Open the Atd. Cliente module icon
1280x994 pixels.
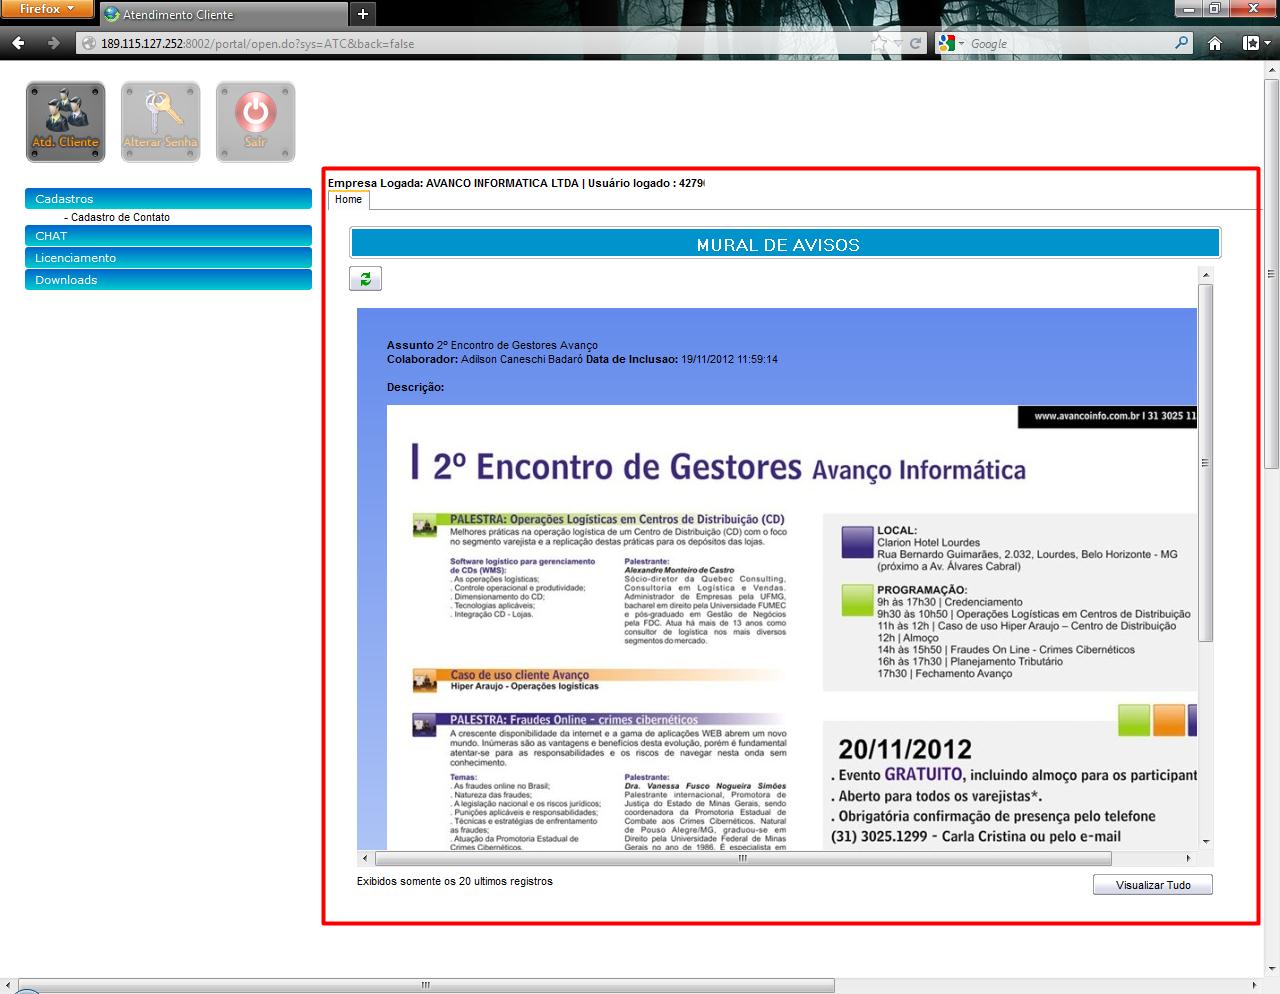pos(65,121)
